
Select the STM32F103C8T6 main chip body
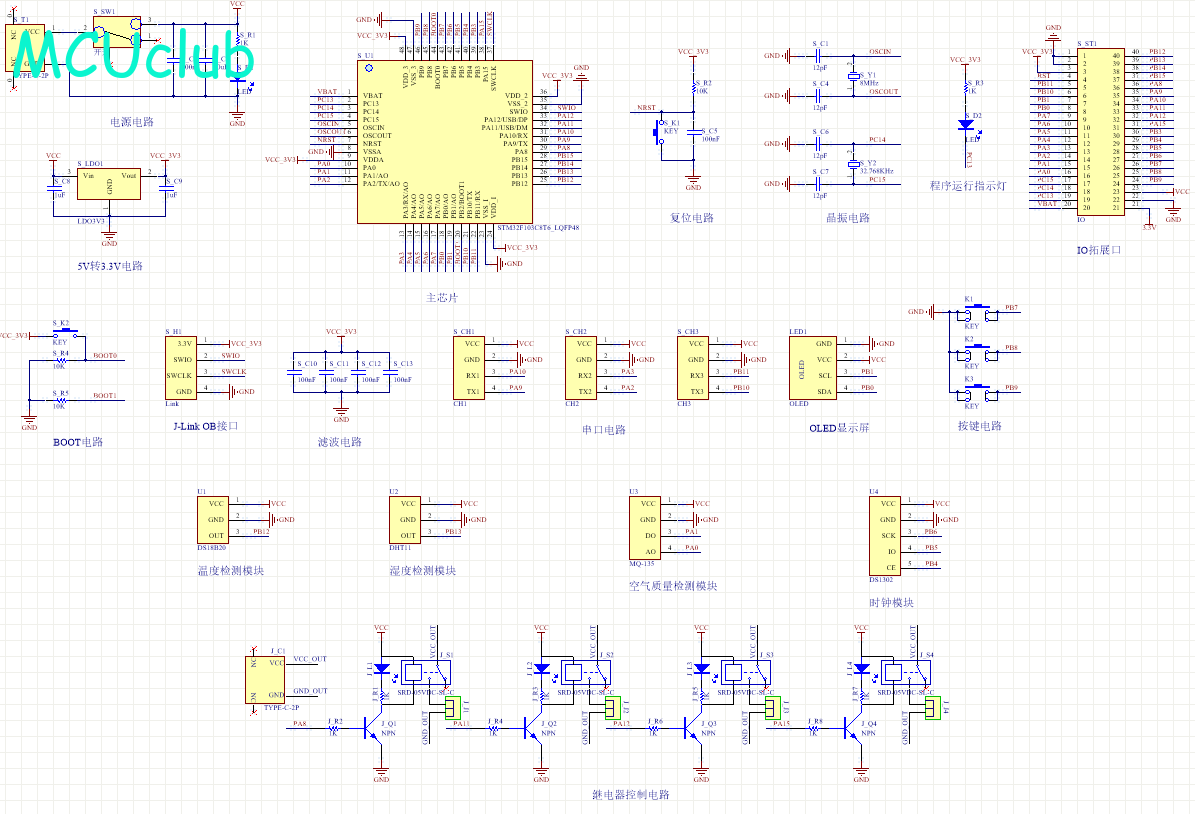445,142
